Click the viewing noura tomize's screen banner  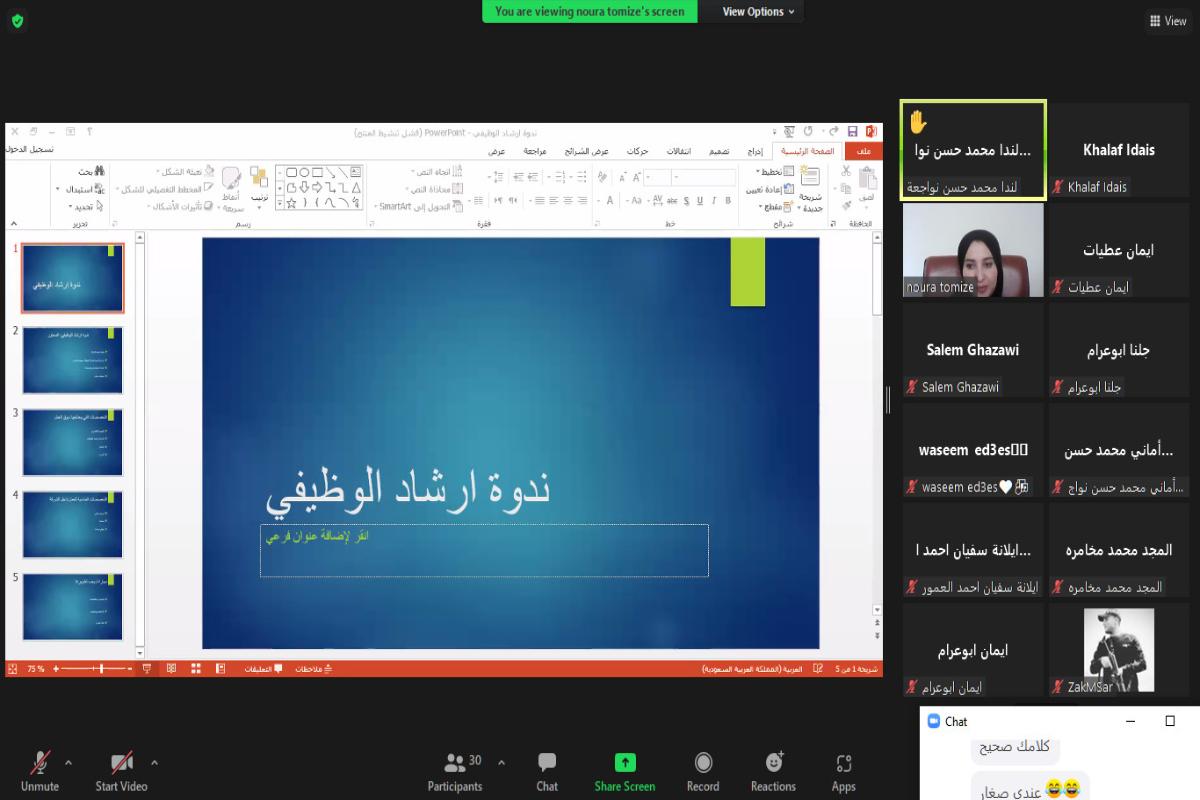(x=590, y=12)
